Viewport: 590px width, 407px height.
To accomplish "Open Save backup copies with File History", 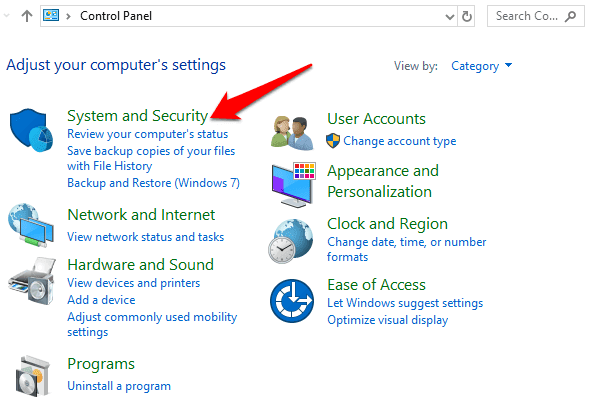I will click(x=151, y=158).
